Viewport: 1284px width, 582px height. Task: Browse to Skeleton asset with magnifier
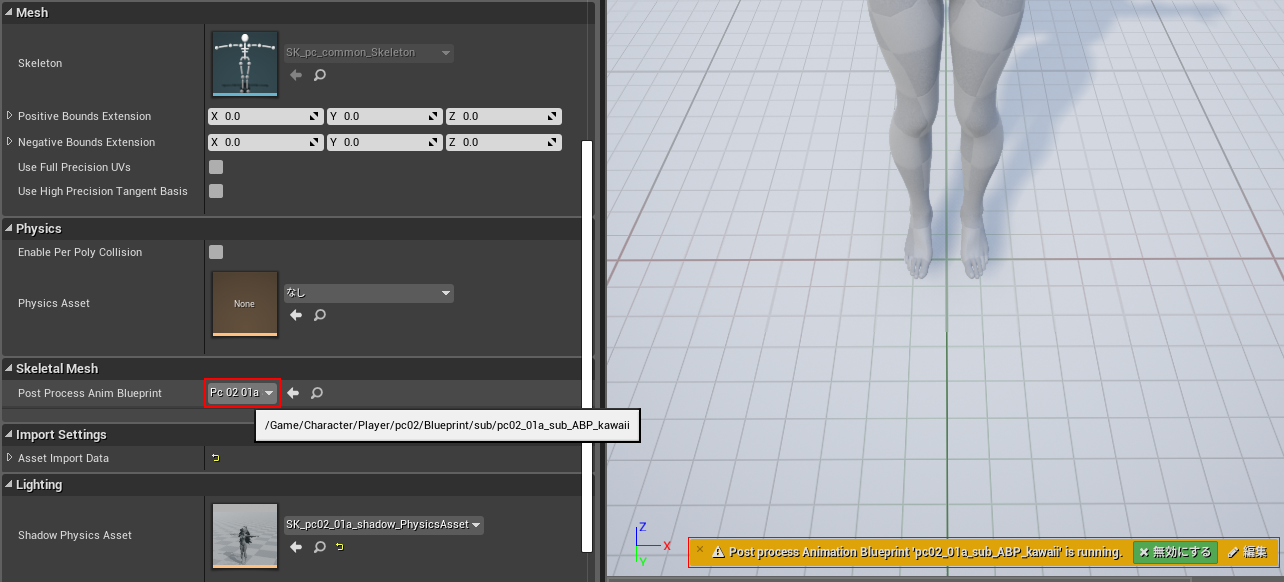(320, 75)
